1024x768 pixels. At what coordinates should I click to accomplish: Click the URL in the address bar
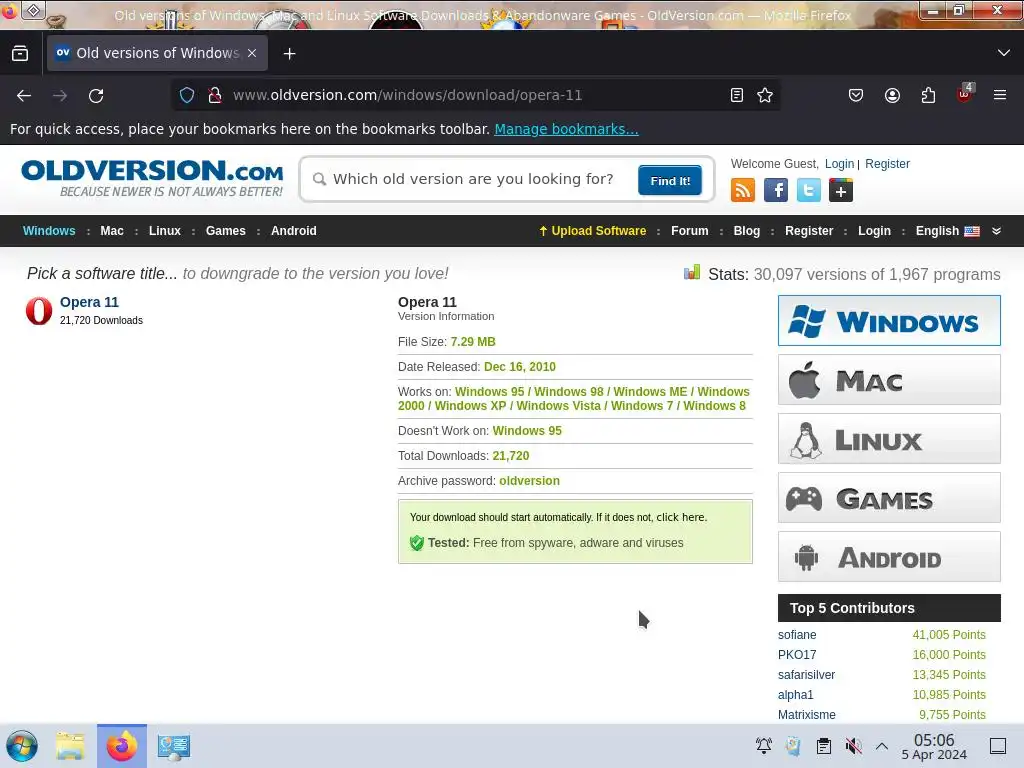tap(408, 95)
